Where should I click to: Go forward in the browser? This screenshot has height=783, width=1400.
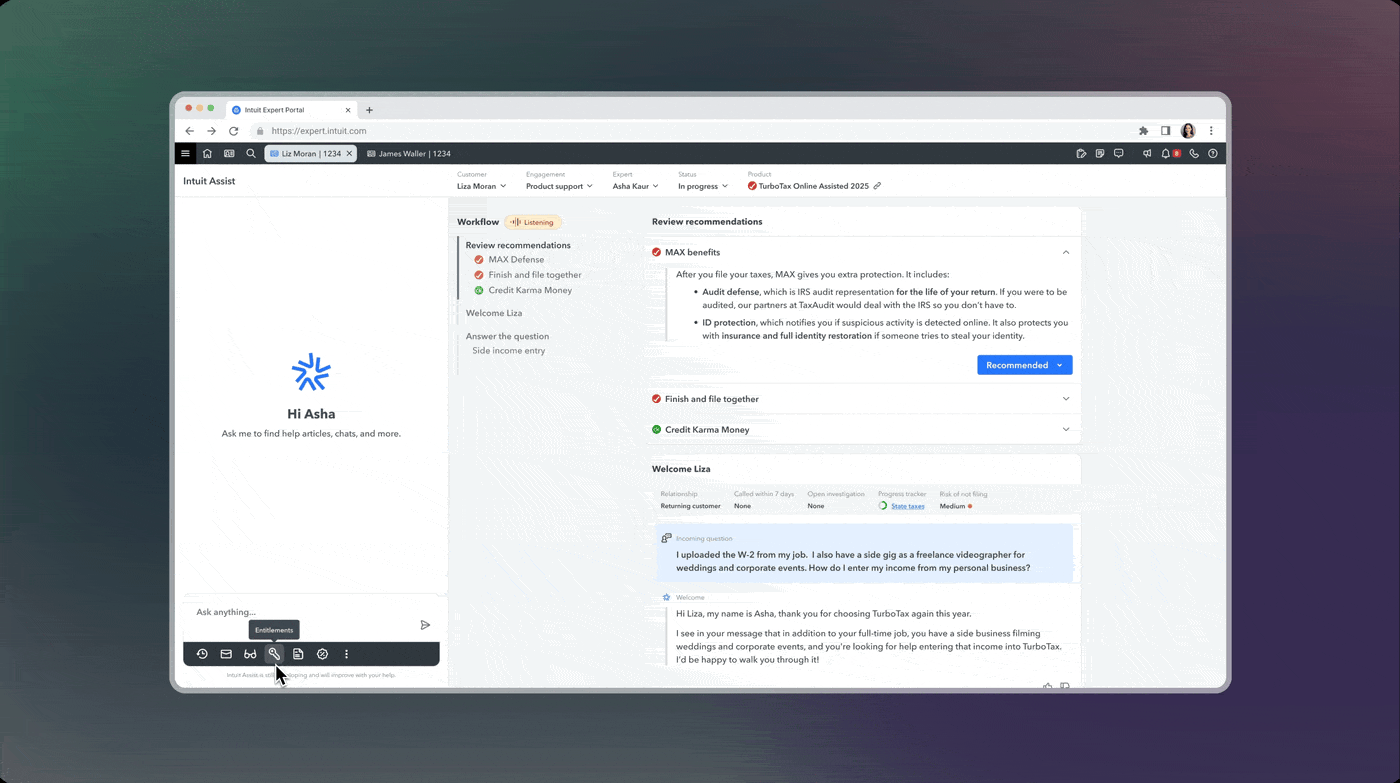pyautogui.click(x=211, y=131)
